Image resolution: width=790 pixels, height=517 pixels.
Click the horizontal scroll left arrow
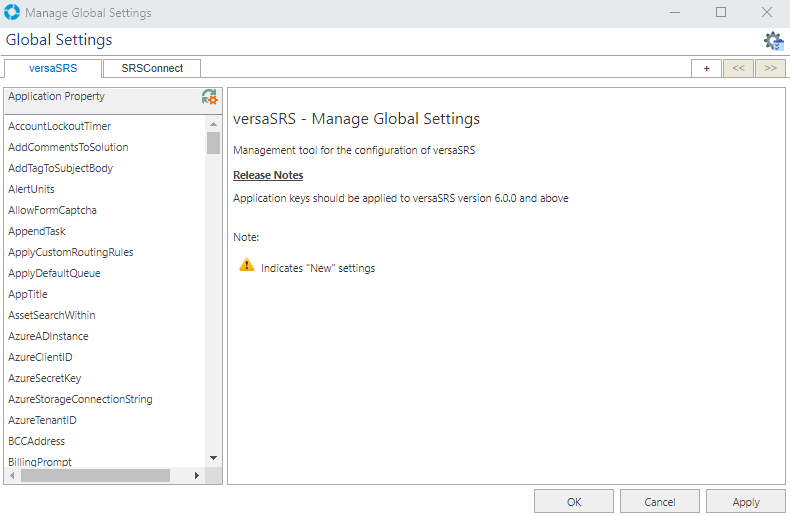coord(12,475)
